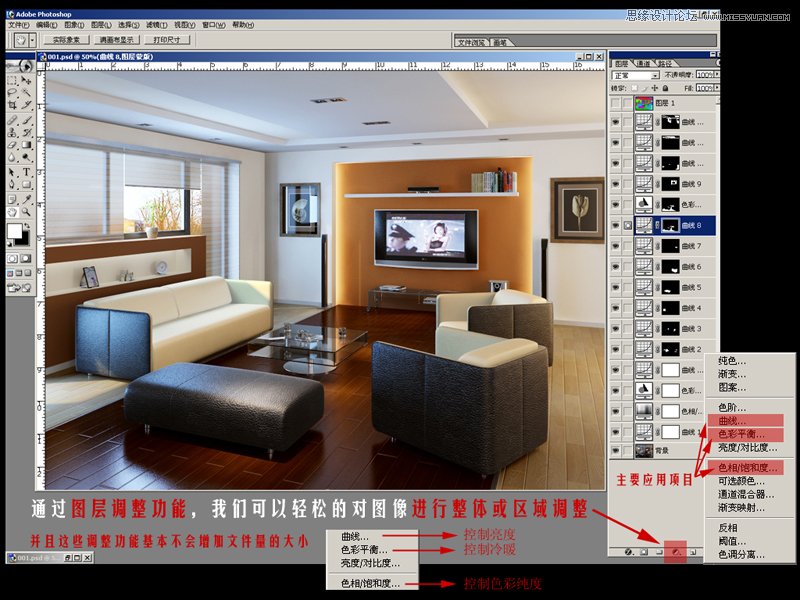Viewport: 800px width, 600px height.
Task: Click the 实际像素 button
Action: pos(67,40)
